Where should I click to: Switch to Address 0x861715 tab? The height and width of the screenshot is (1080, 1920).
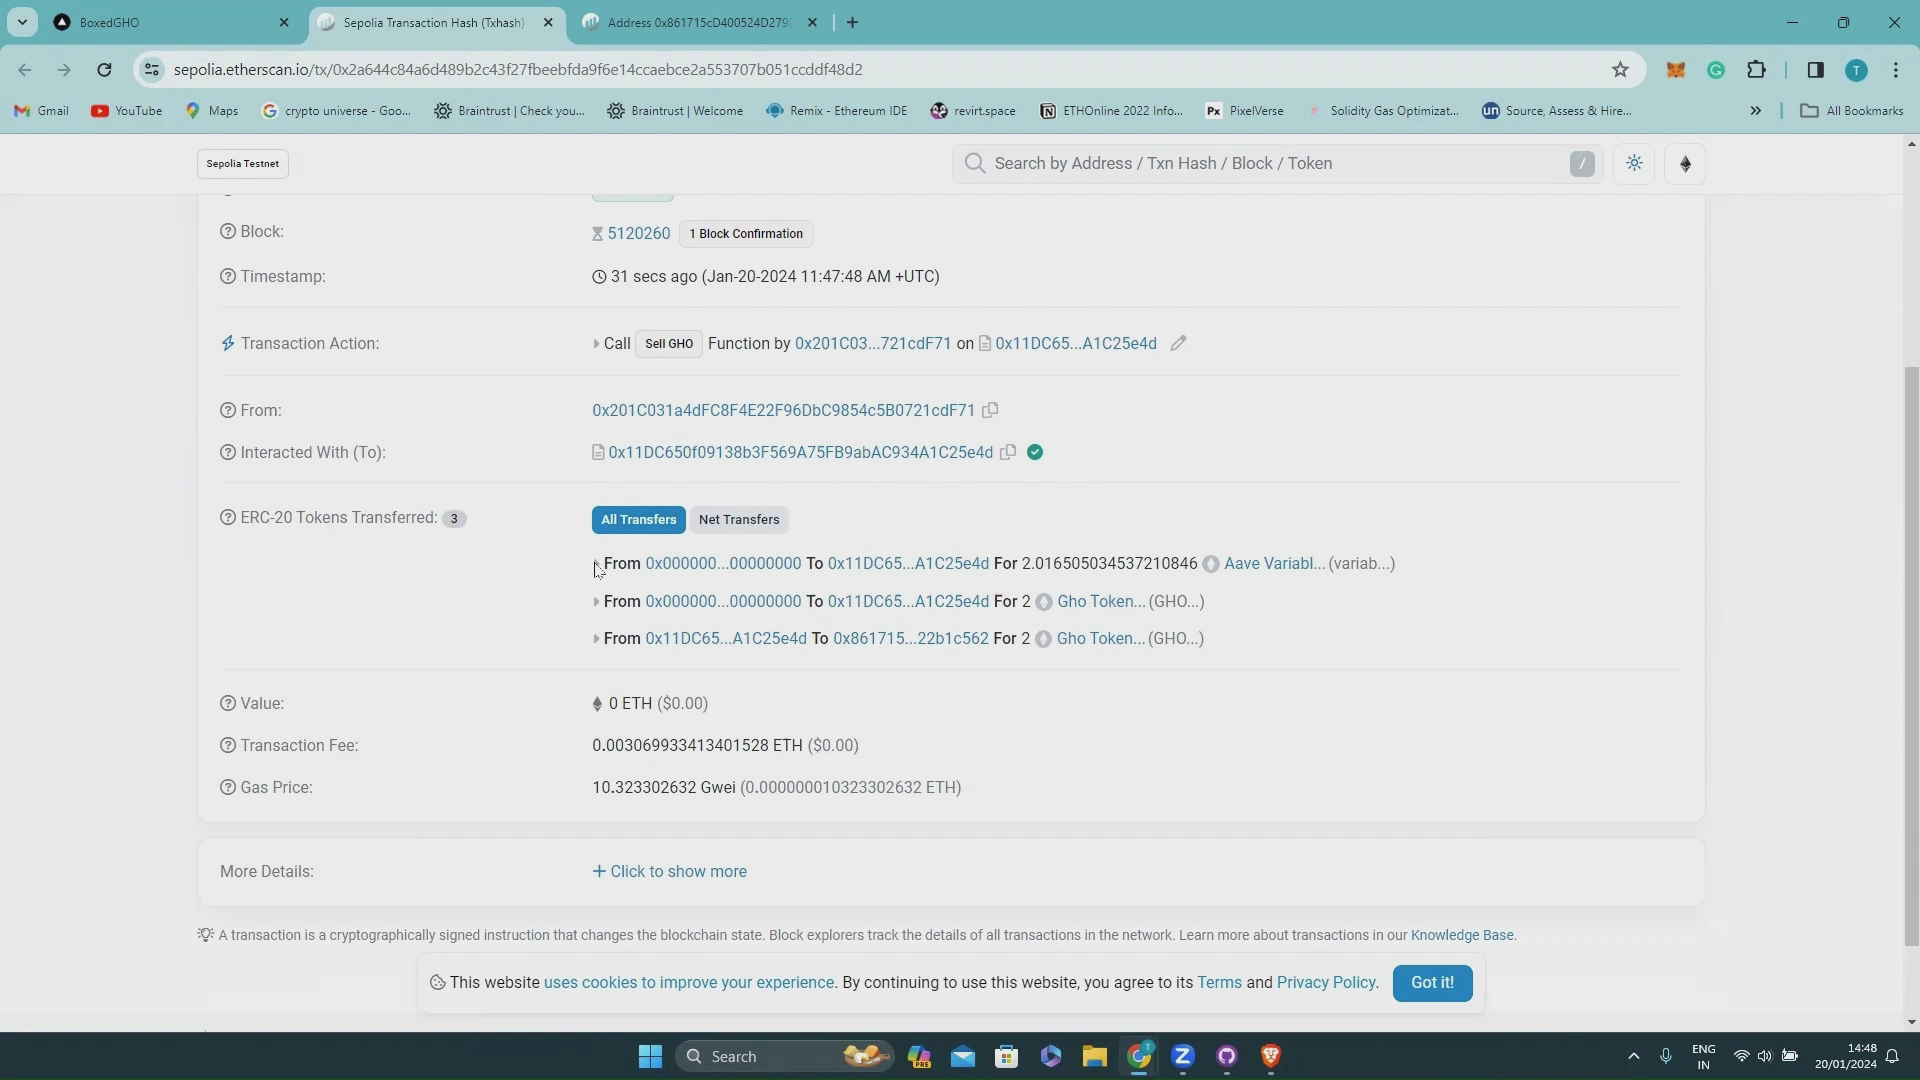(x=700, y=22)
